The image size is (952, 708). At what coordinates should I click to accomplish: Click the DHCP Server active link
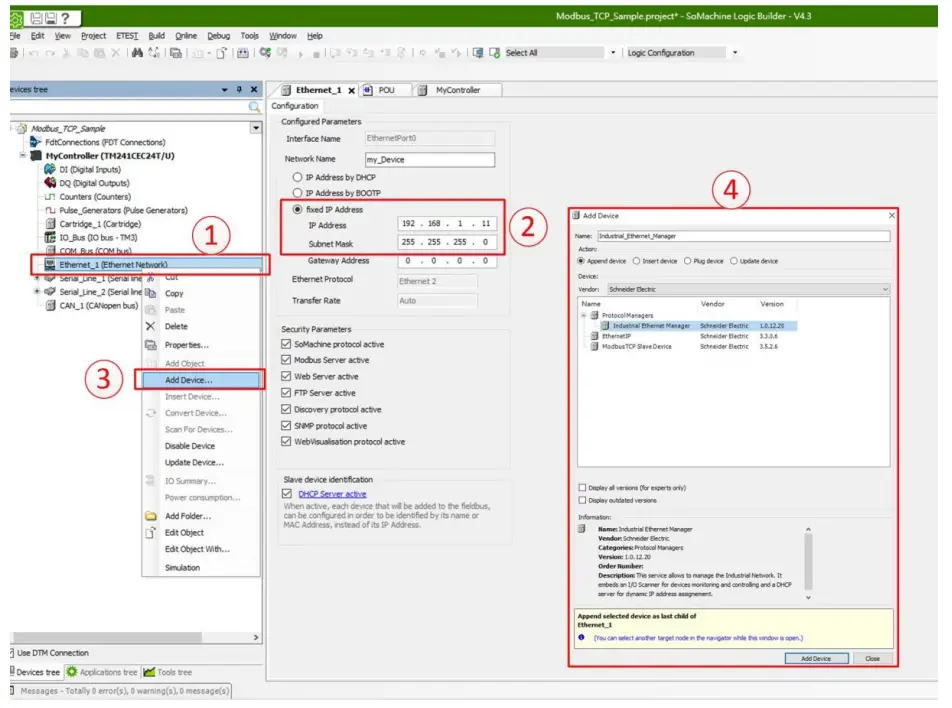(x=332, y=494)
